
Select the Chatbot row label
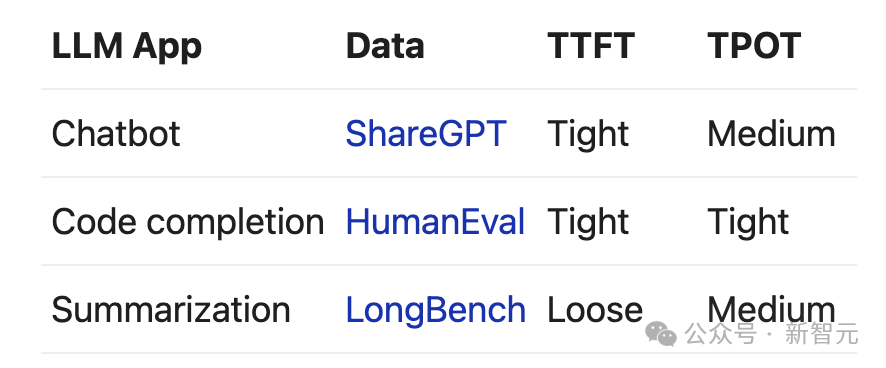(116, 134)
